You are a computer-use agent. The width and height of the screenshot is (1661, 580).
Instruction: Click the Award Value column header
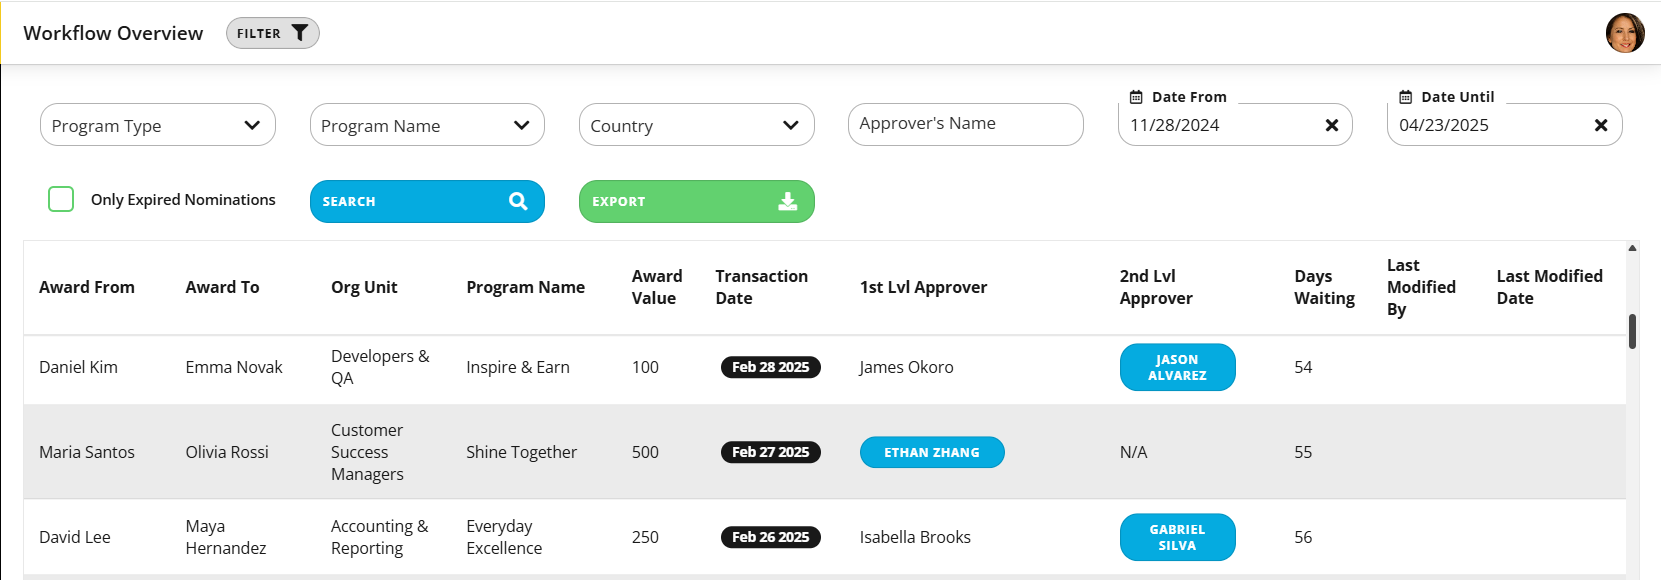657,287
